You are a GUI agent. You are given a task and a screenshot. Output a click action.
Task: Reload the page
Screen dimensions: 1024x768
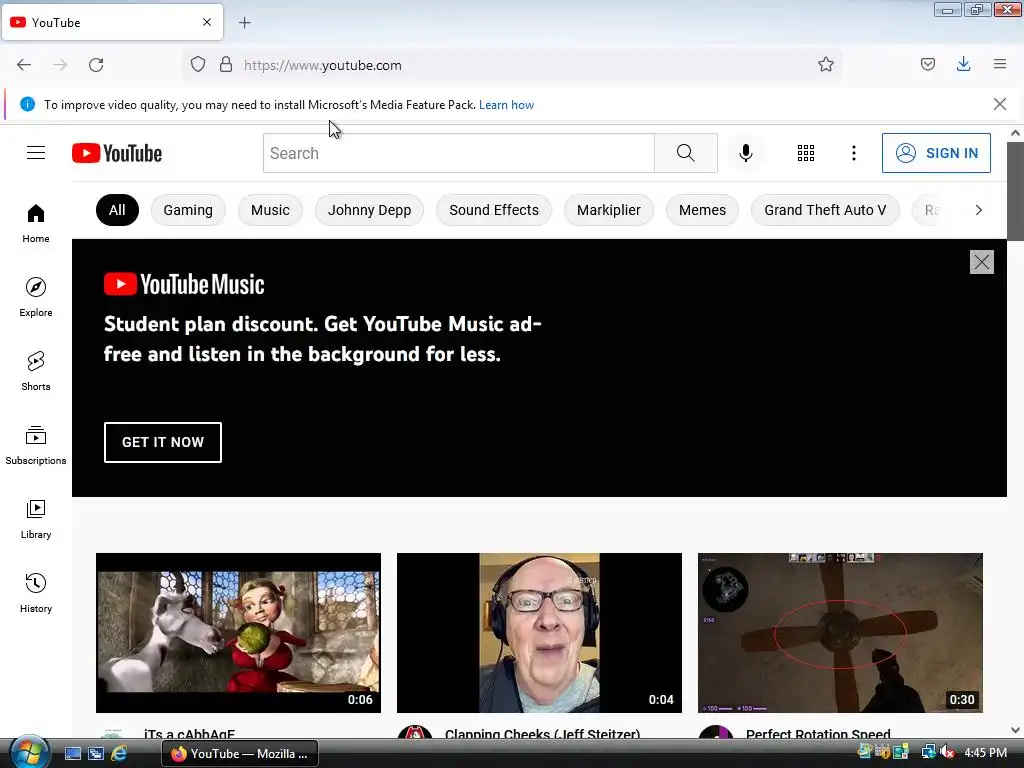(96, 65)
